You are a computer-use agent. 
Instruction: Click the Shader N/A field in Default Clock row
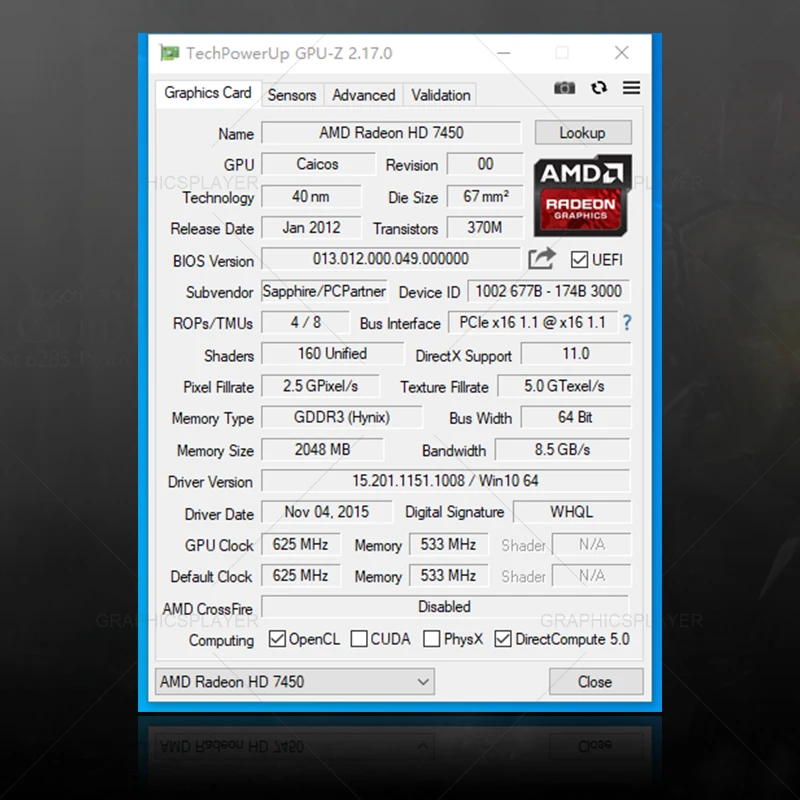pyautogui.click(x=592, y=576)
